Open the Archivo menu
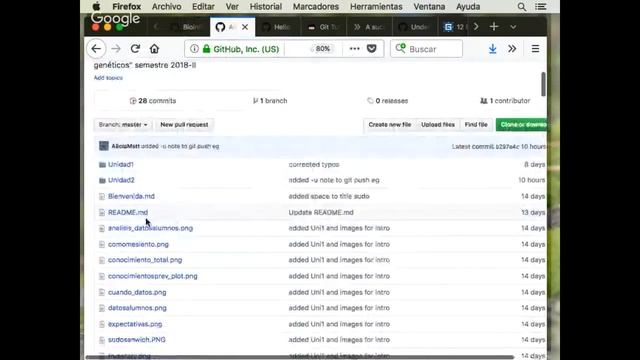The image size is (640, 360). (x=167, y=7)
